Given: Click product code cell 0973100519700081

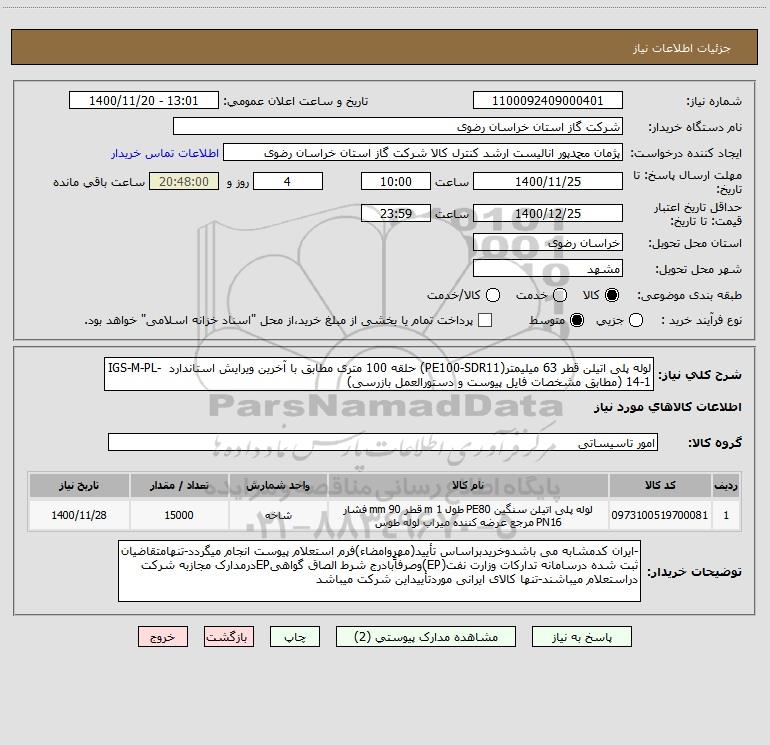Looking at the screenshot, I should pyautogui.click(x=660, y=515).
